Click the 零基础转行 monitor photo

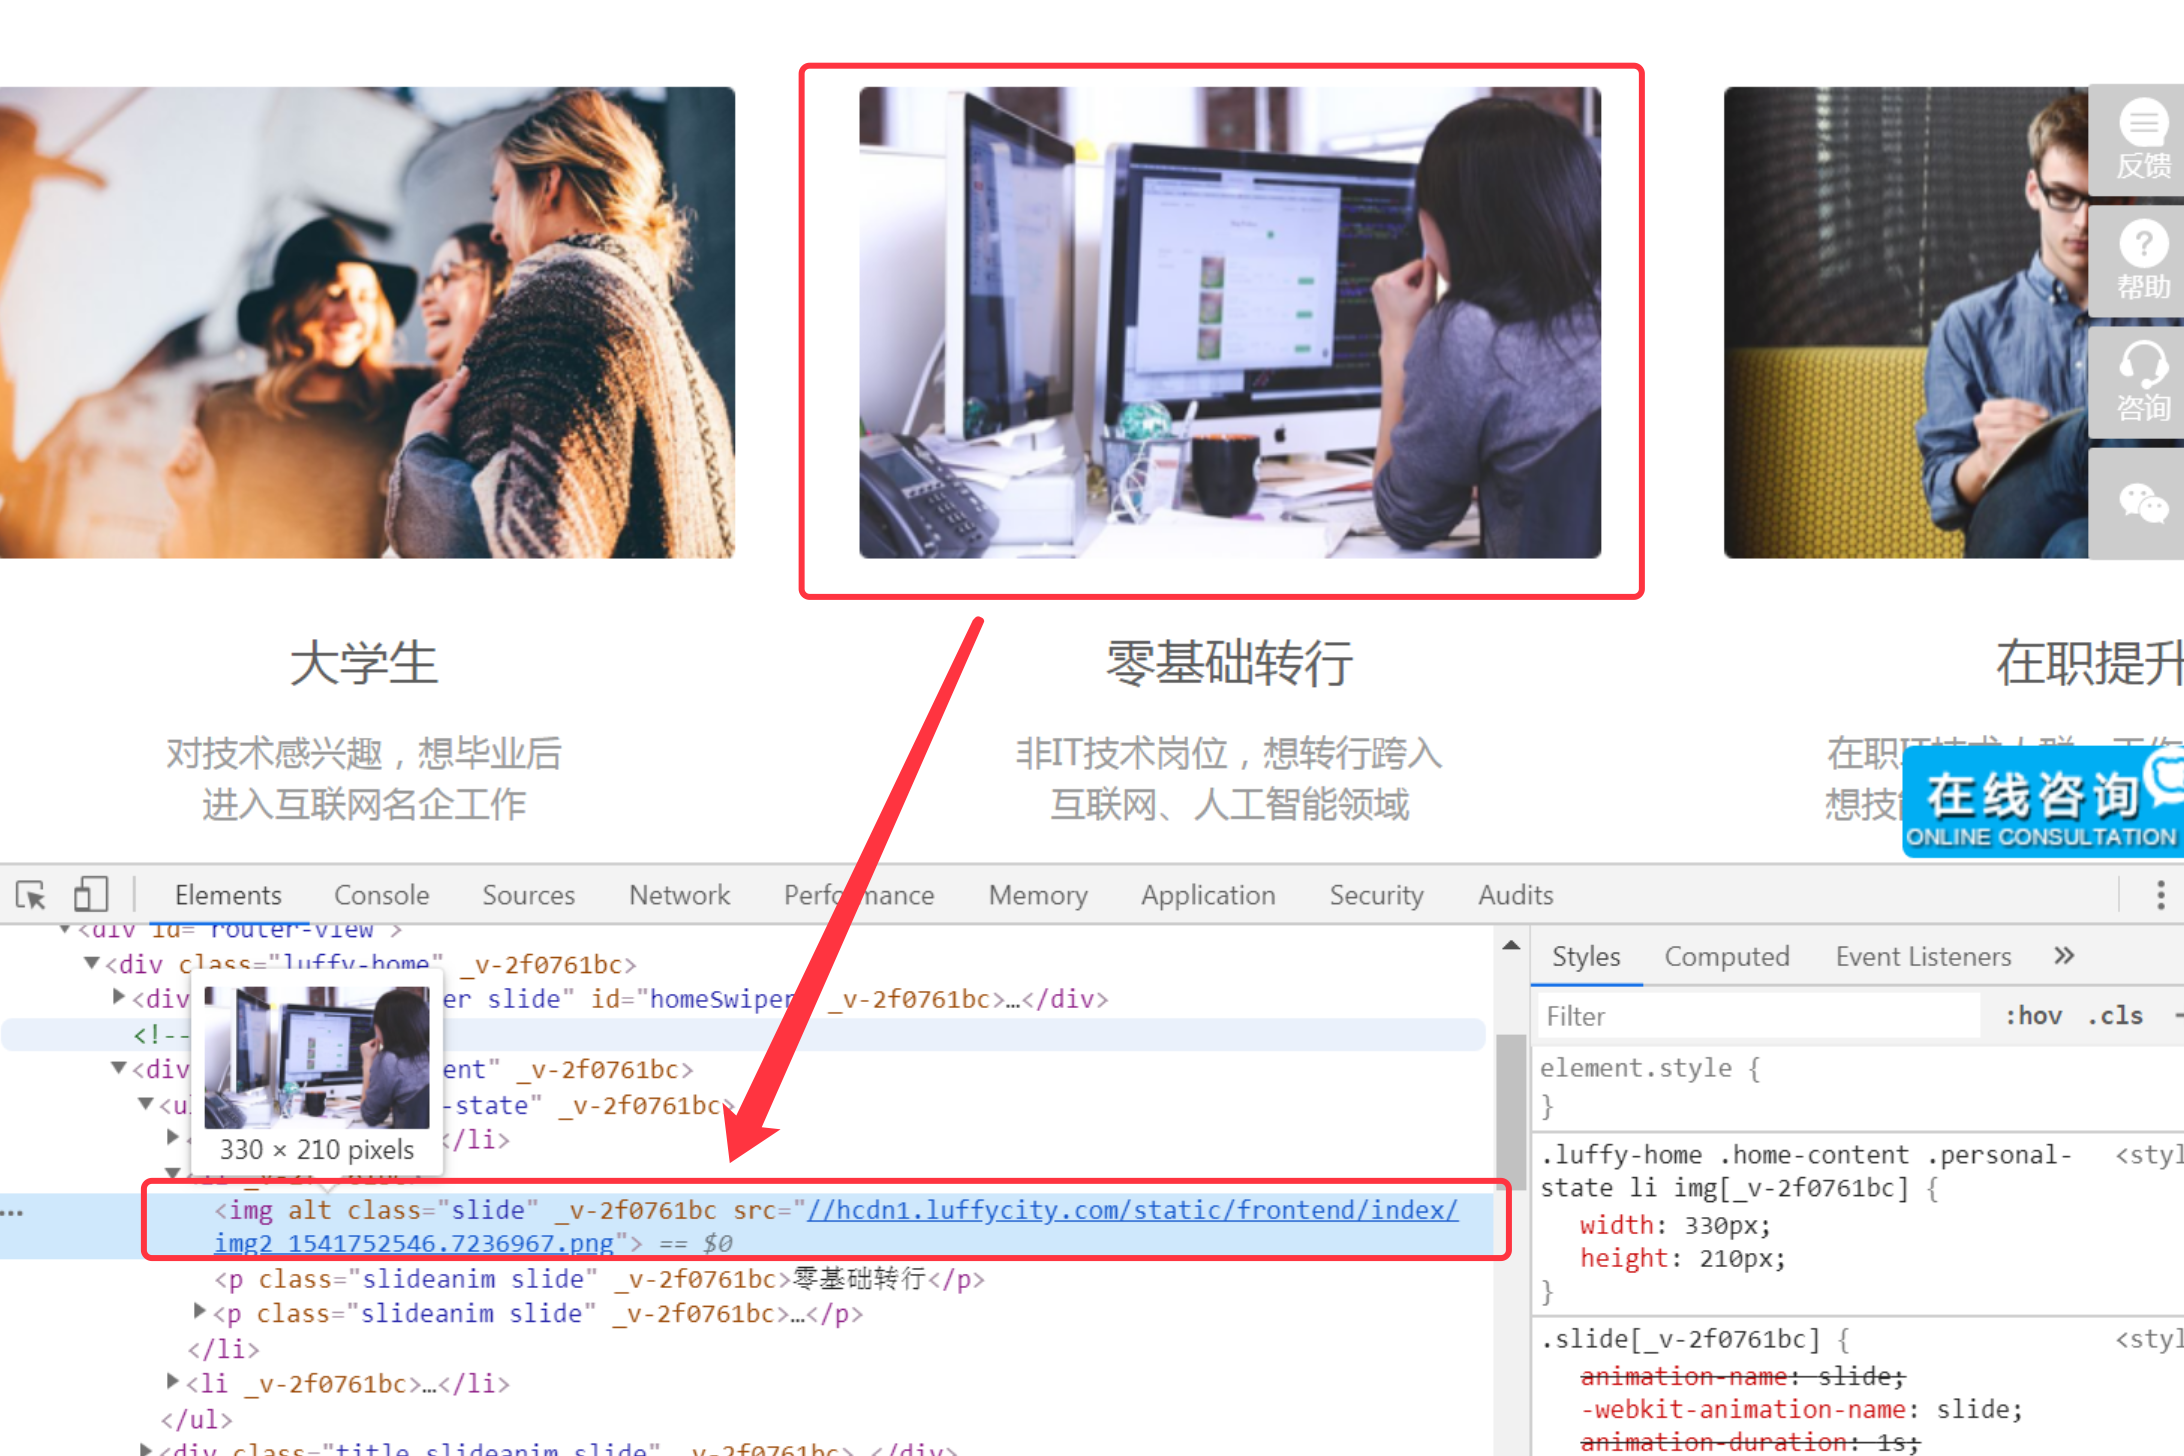(x=1229, y=322)
